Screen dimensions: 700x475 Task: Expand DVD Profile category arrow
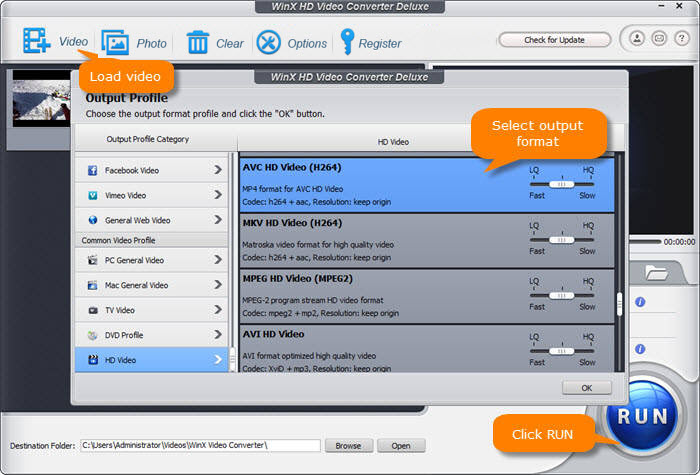coord(218,334)
